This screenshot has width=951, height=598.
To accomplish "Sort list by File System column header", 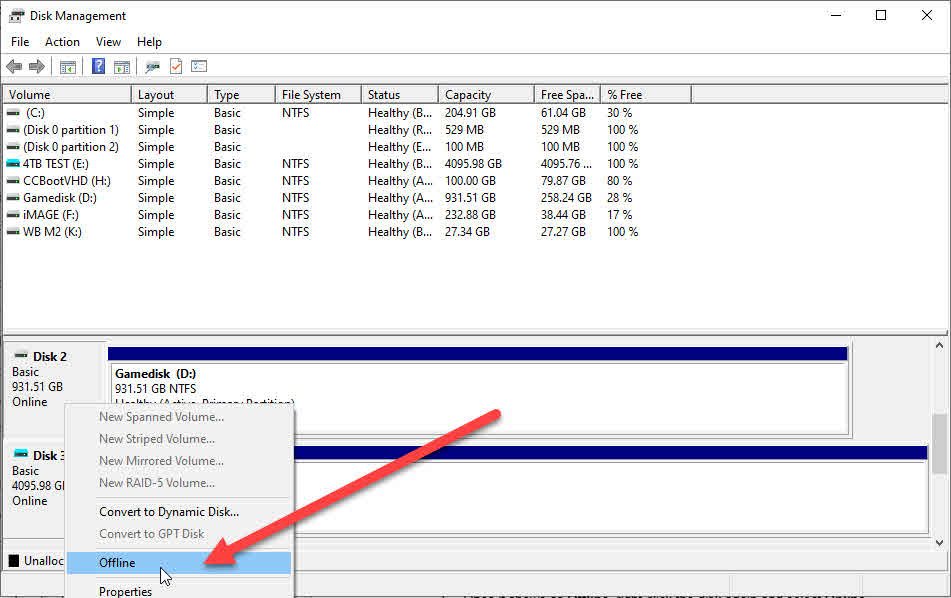I will 311,95.
